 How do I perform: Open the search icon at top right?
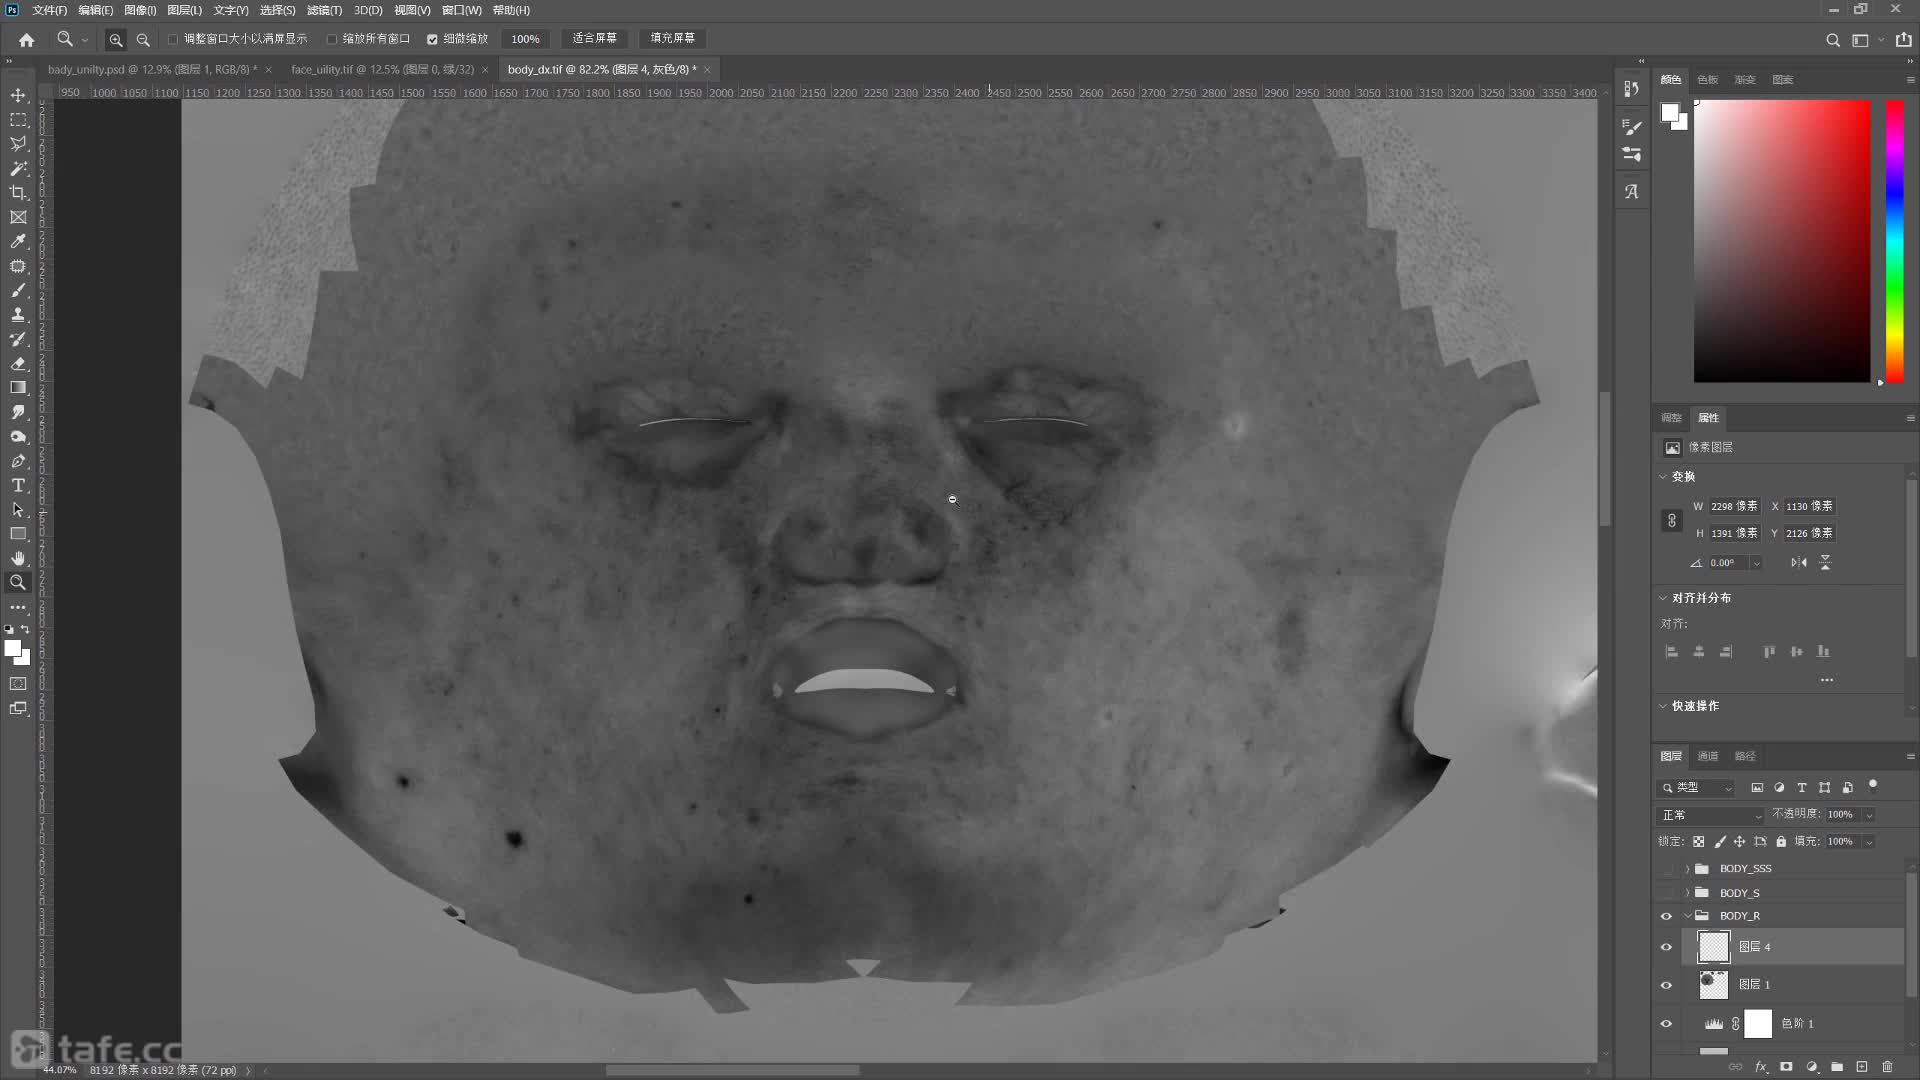coord(1833,40)
